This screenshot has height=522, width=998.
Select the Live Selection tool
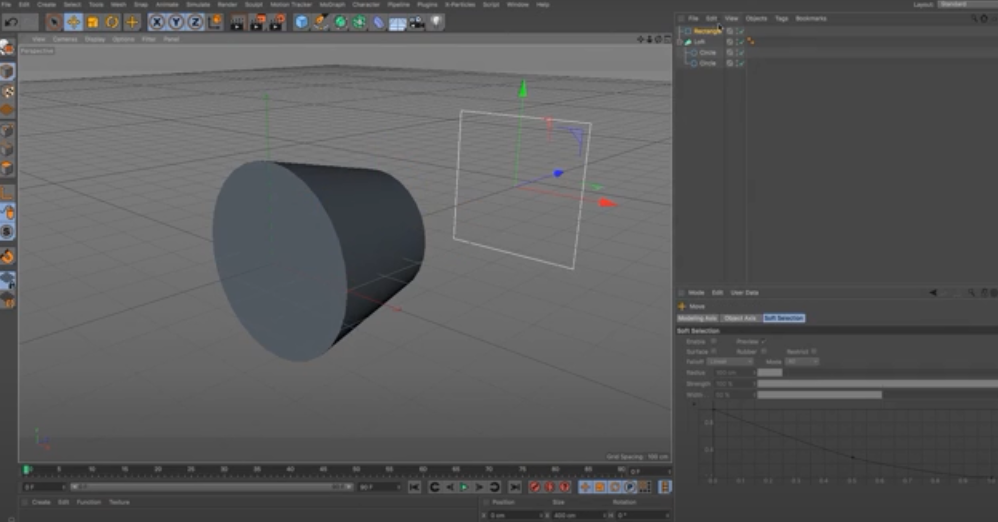pyautogui.click(x=54, y=22)
